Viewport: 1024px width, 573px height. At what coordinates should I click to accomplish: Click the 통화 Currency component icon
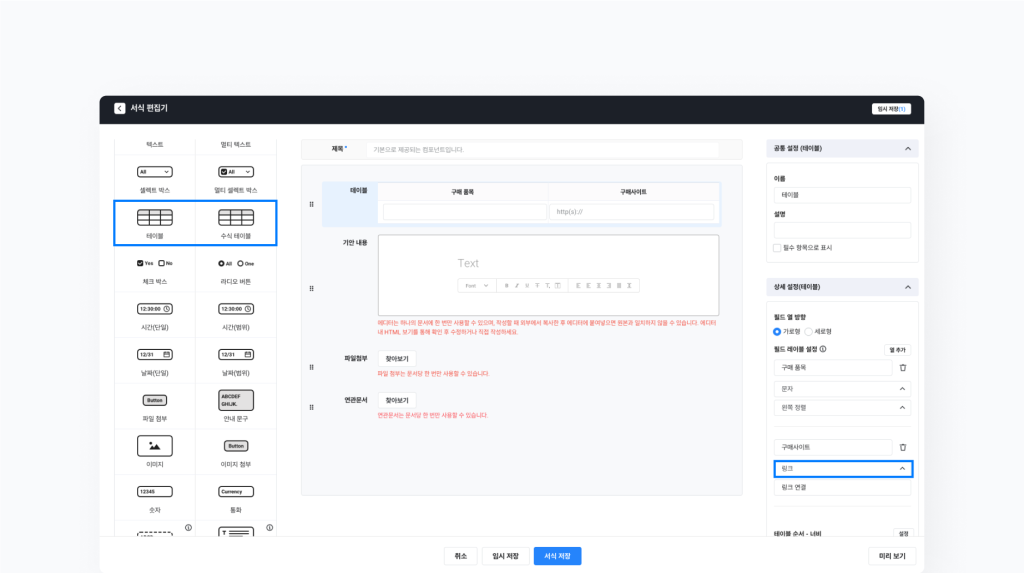tap(236, 491)
